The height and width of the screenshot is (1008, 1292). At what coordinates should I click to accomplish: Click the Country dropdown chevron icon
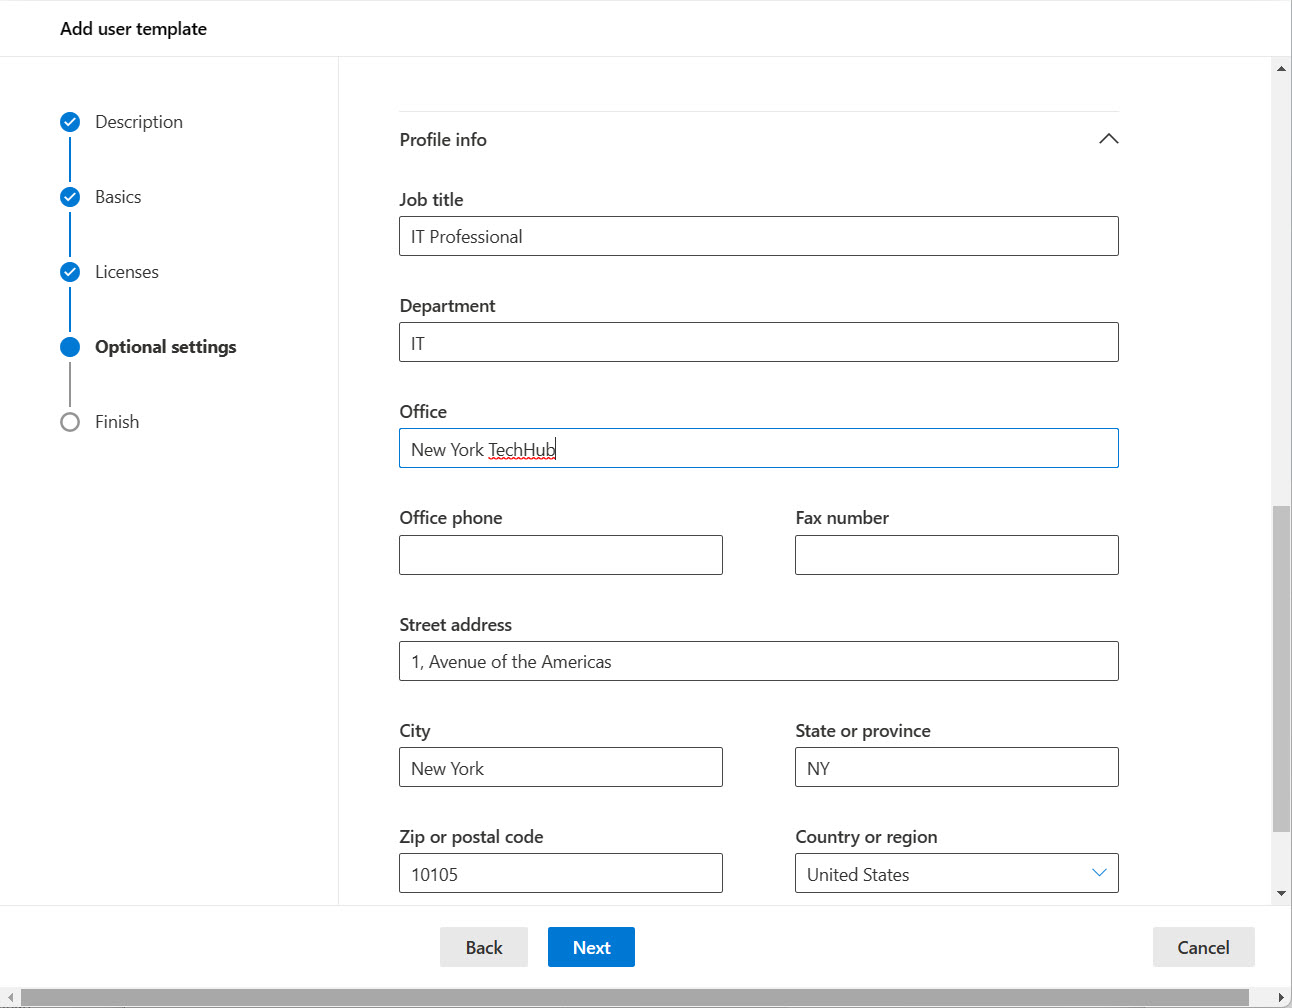coord(1098,872)
